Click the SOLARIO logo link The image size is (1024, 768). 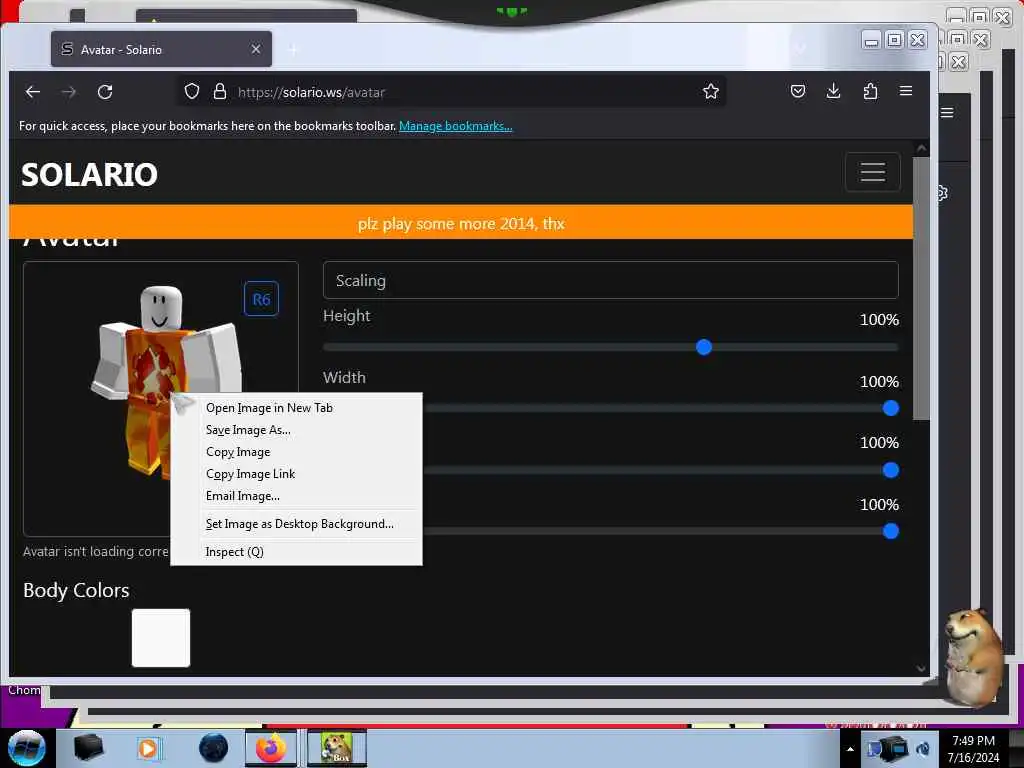coord(89,174)
